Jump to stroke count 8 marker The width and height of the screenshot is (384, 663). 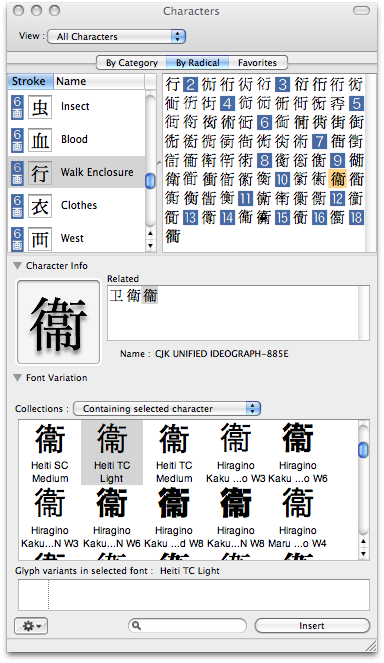[x=264, y=160]
